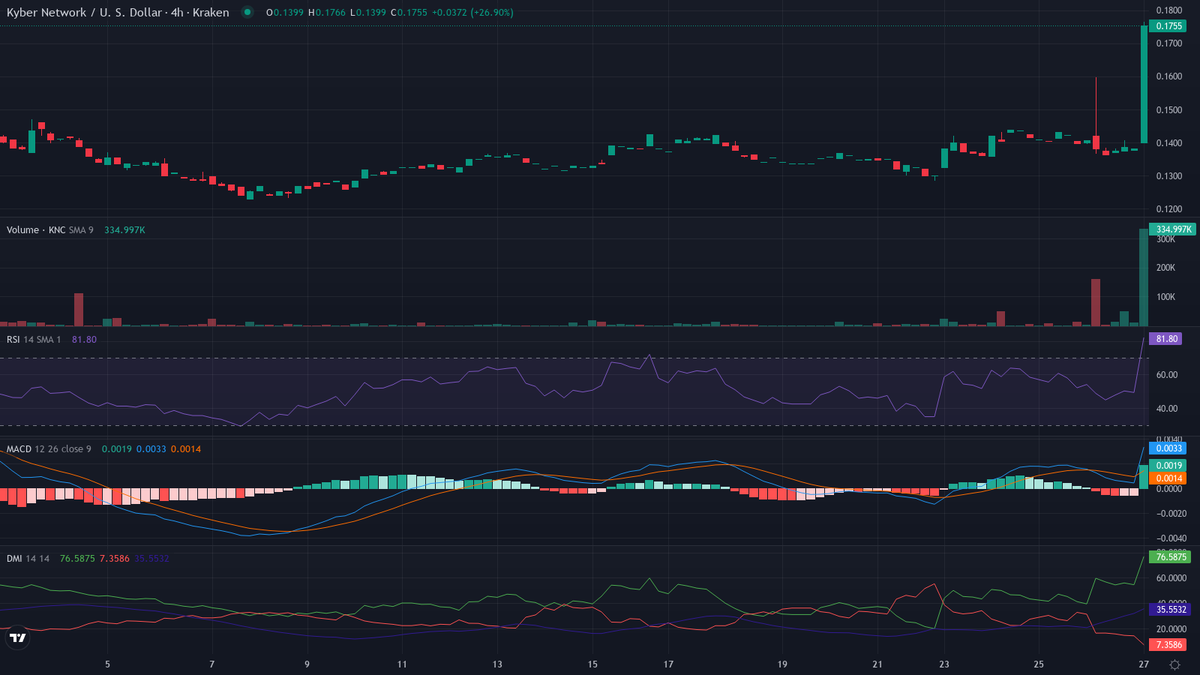This screenshot has height=675, width=1200.
Task: Click the blue 0.0033 MACD axis label
Action: [x=1169, y=449]
